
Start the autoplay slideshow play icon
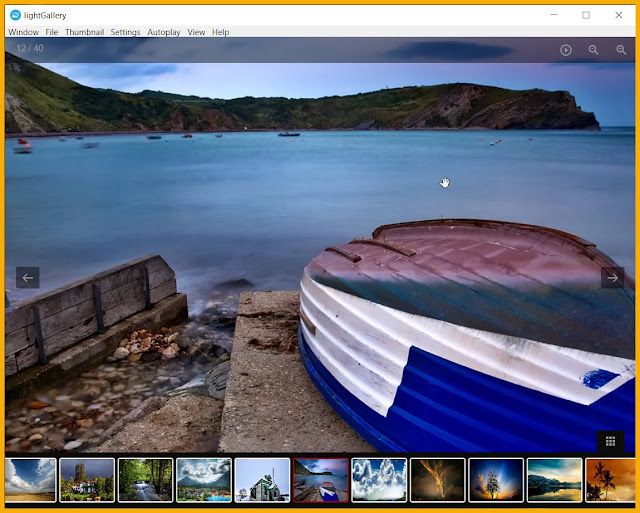[566, 50]
